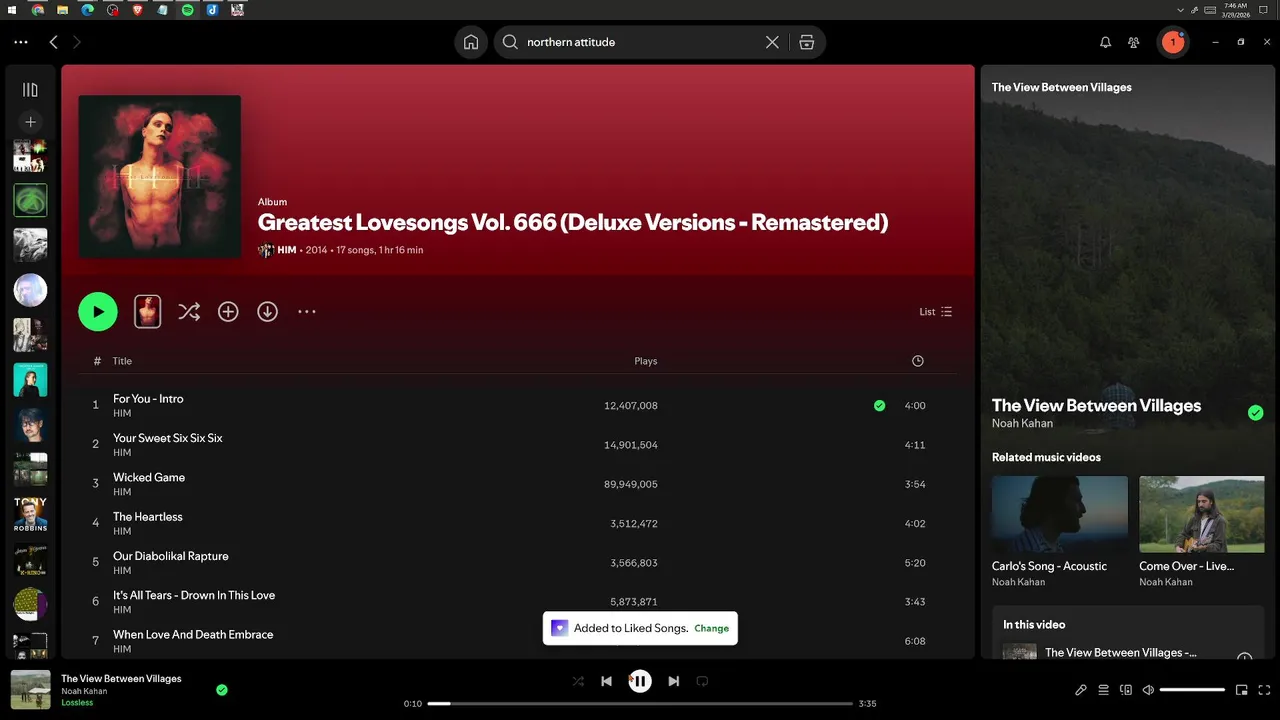
Task: Click The View Between Villages title in right panel
Action: 1096,405
